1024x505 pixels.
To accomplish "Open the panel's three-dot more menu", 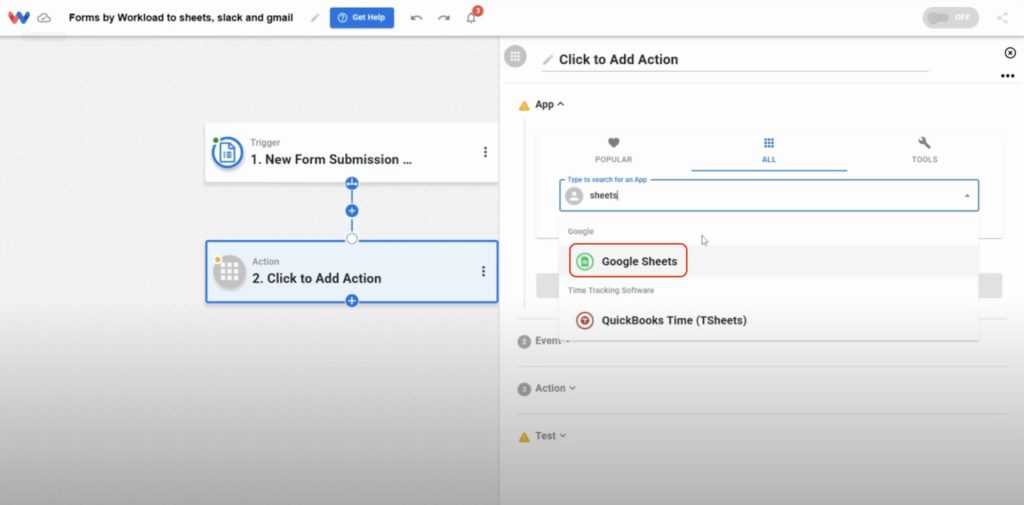I will pos(1008,76).
